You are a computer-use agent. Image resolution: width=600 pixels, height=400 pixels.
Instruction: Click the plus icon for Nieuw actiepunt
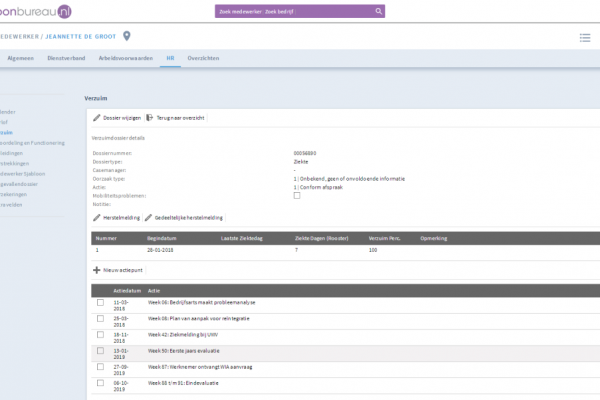point(96,270)
